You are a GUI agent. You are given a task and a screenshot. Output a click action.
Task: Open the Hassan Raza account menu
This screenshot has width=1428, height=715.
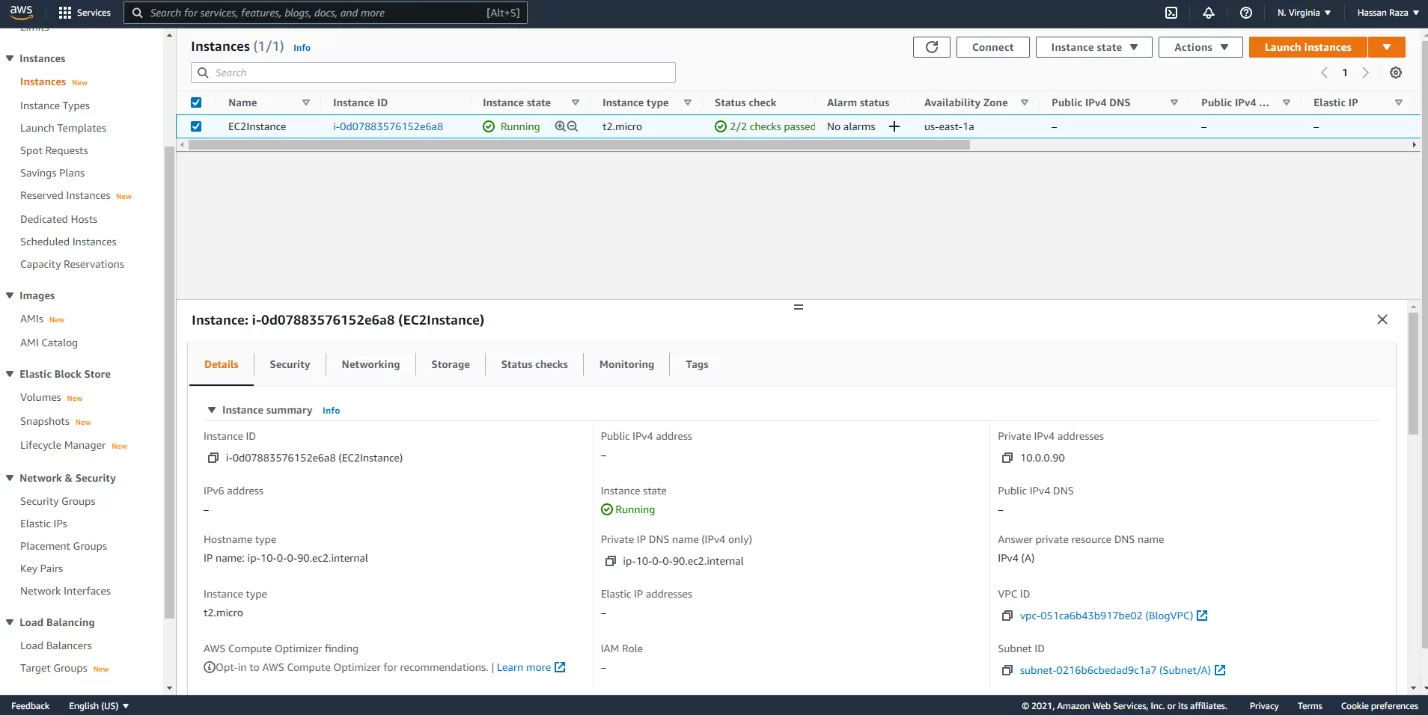tap(1390, 13)
